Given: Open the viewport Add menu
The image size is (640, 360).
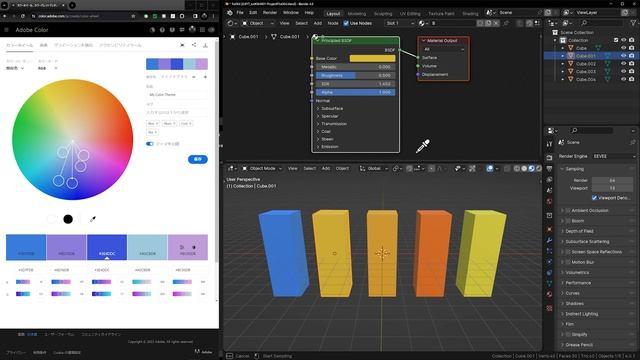Looking at the screenshot, I should click(x=326, y=169).
